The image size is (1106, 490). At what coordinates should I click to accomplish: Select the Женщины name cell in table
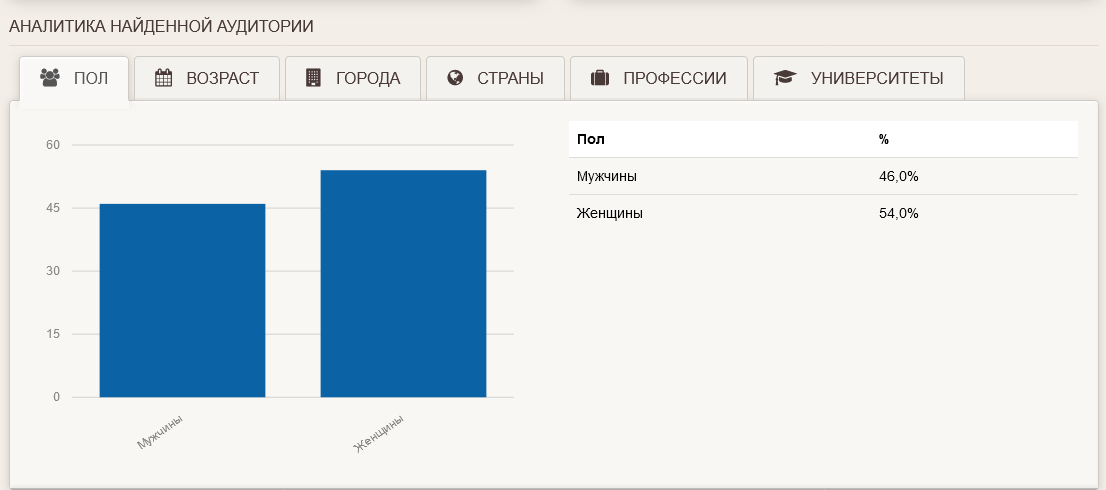coord(610,213)
